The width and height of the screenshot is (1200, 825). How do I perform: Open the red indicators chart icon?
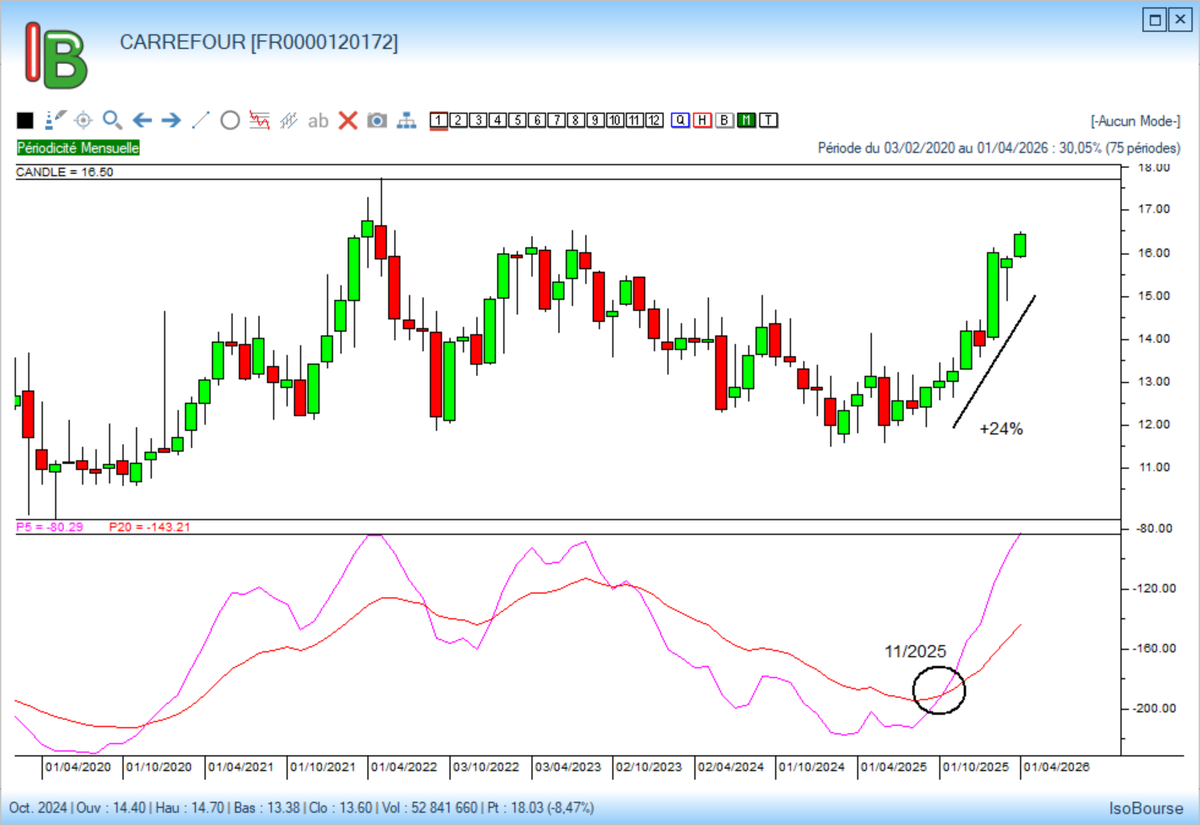point(260,121)
